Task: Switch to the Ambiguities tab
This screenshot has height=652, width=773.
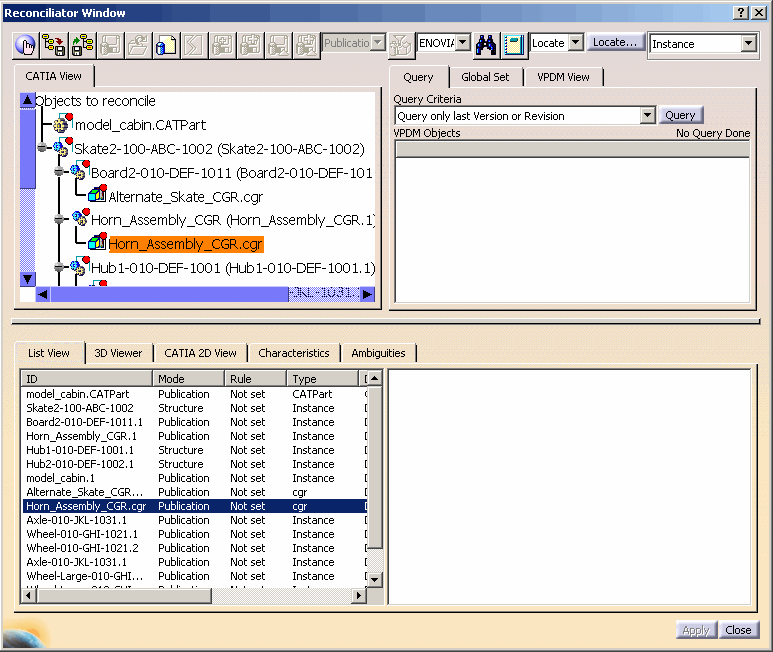Action: coord(379,353)
